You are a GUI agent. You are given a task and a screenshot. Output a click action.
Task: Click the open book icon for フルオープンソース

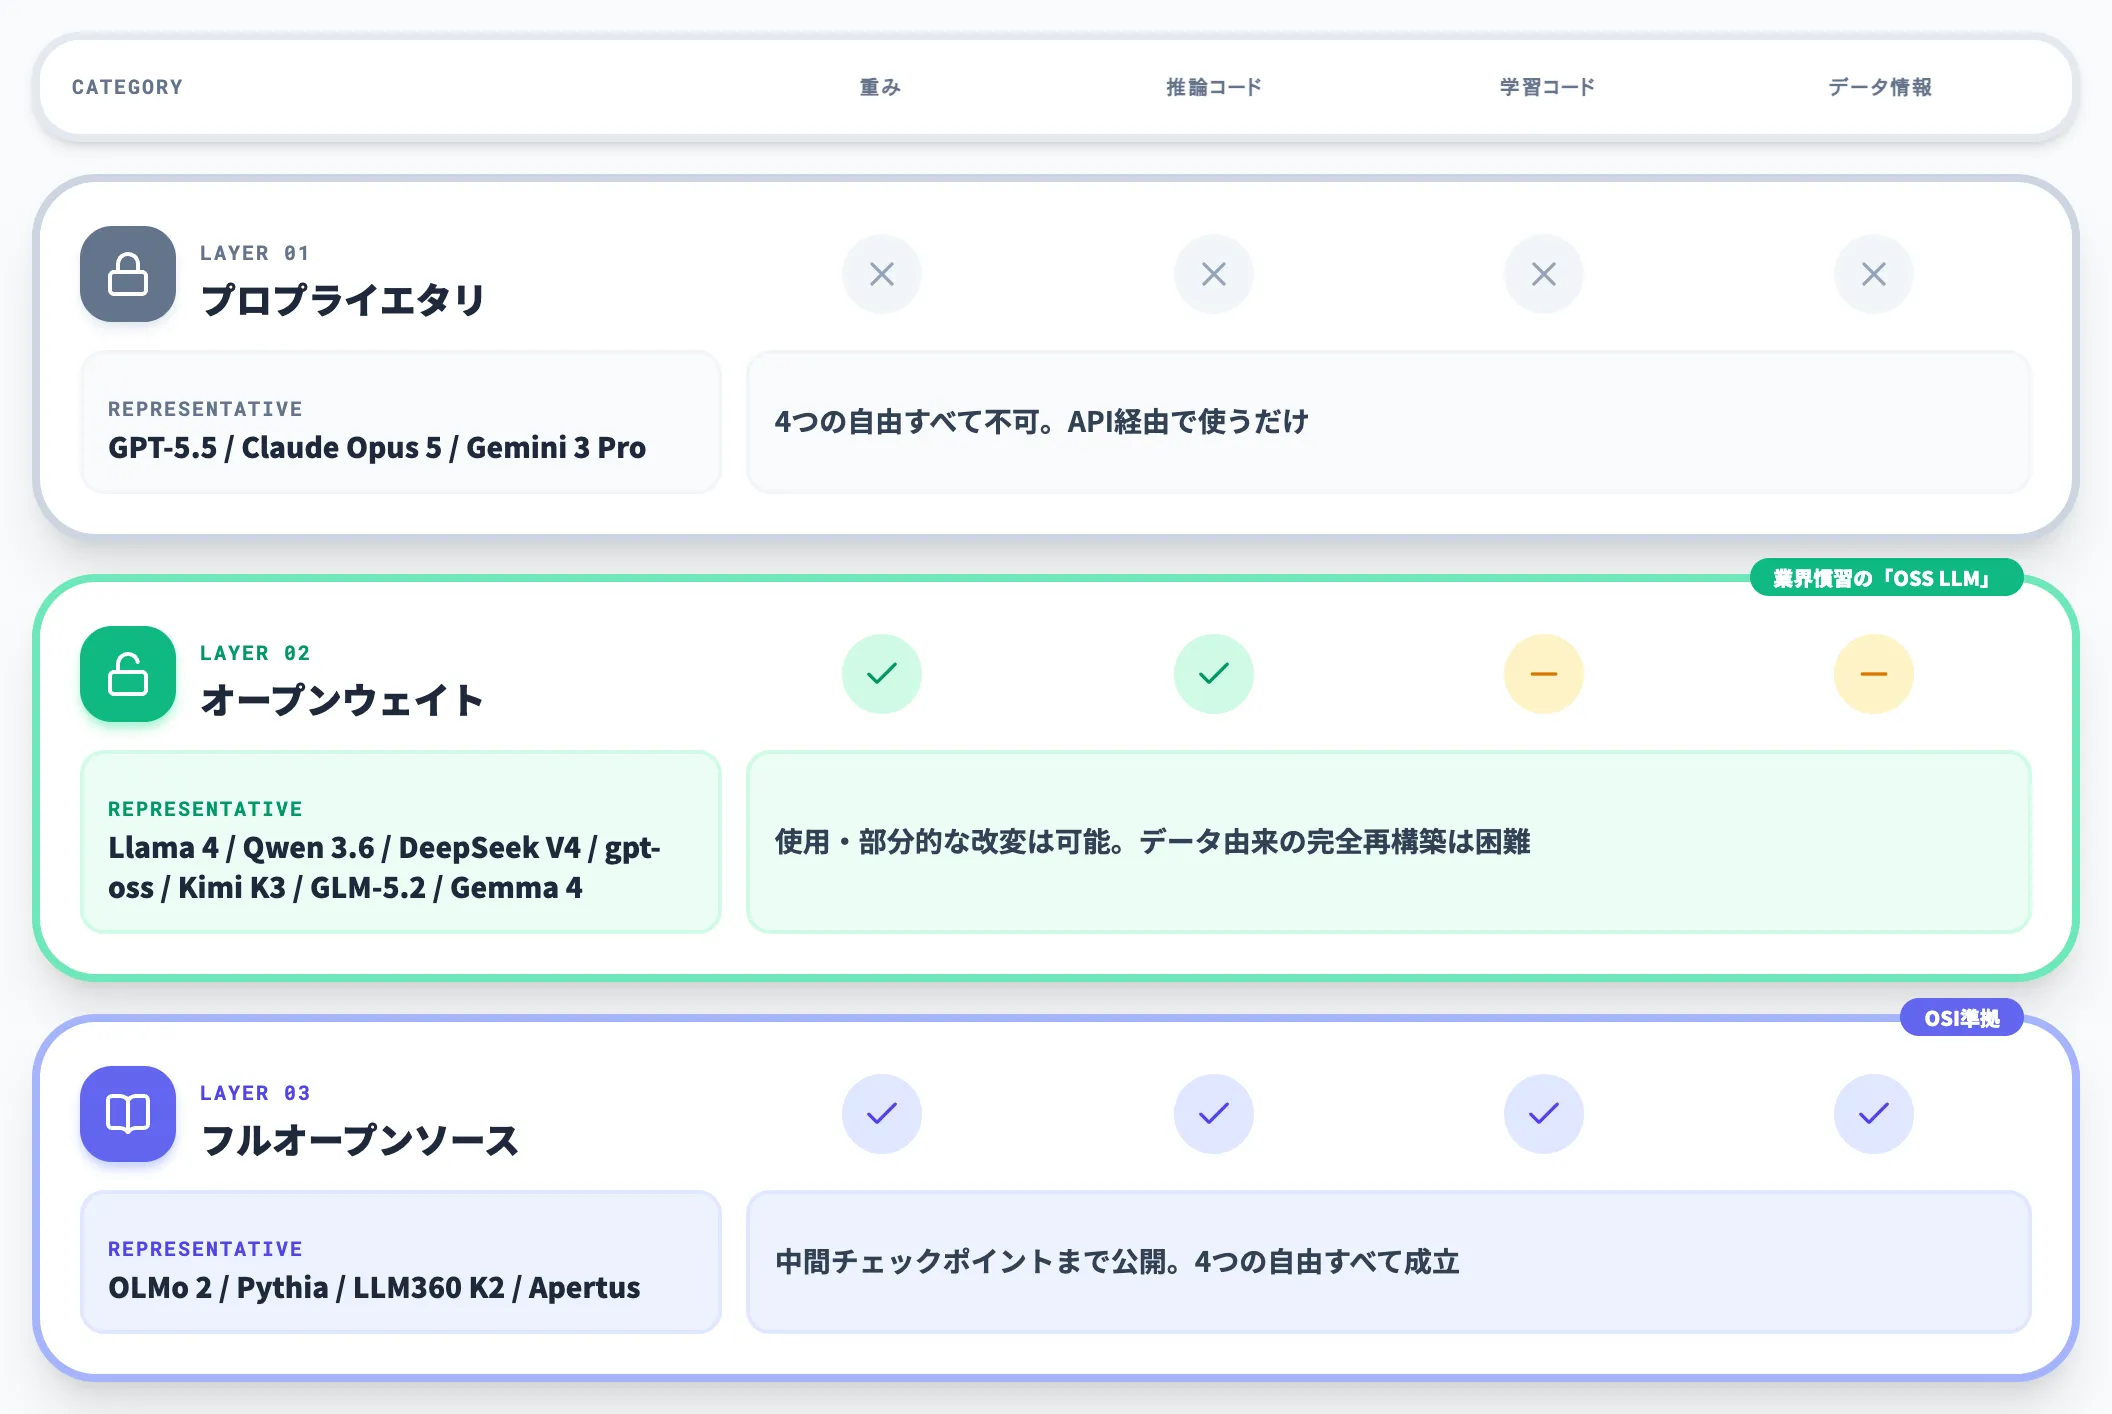tap(128, 1114)
